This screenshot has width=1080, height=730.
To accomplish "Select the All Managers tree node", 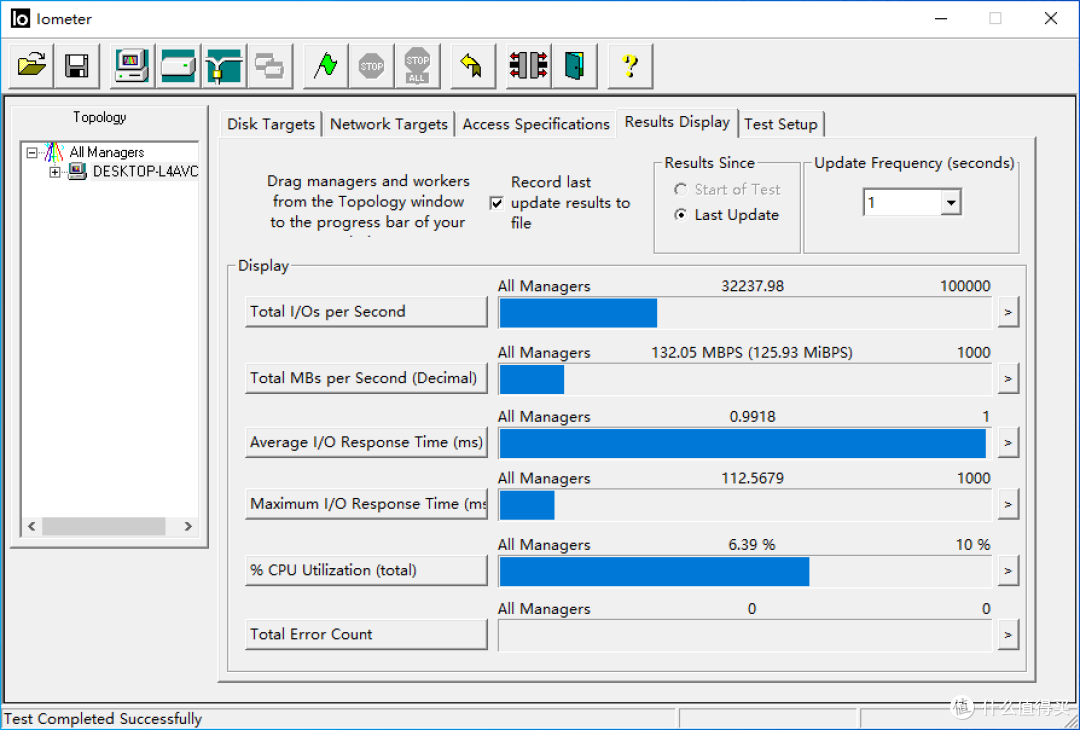I will (x=107, y=152).
